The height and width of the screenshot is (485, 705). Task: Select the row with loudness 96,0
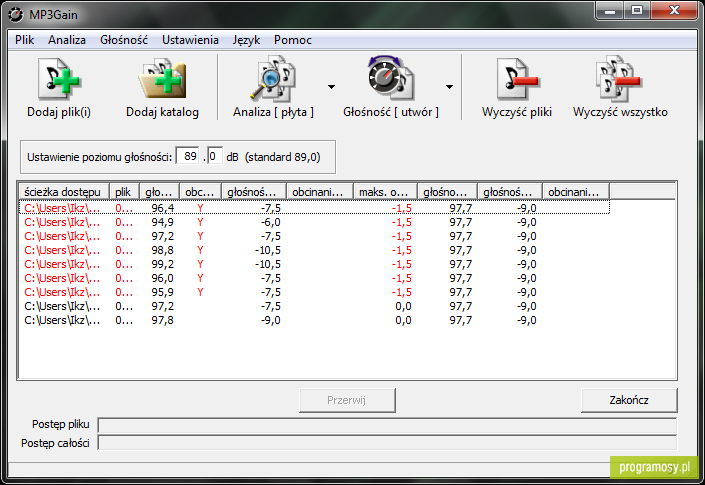[314, 278]
